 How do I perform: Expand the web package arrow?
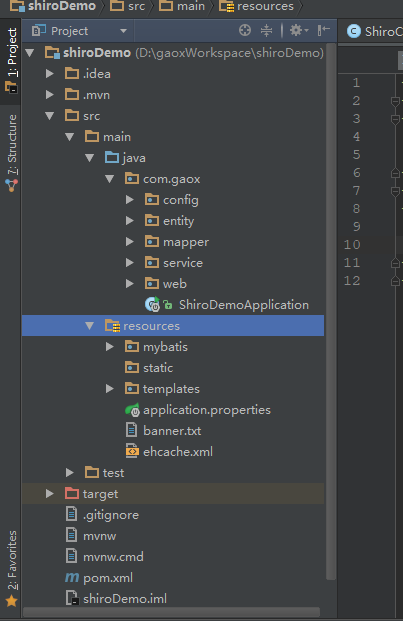(x=129, y=284)
